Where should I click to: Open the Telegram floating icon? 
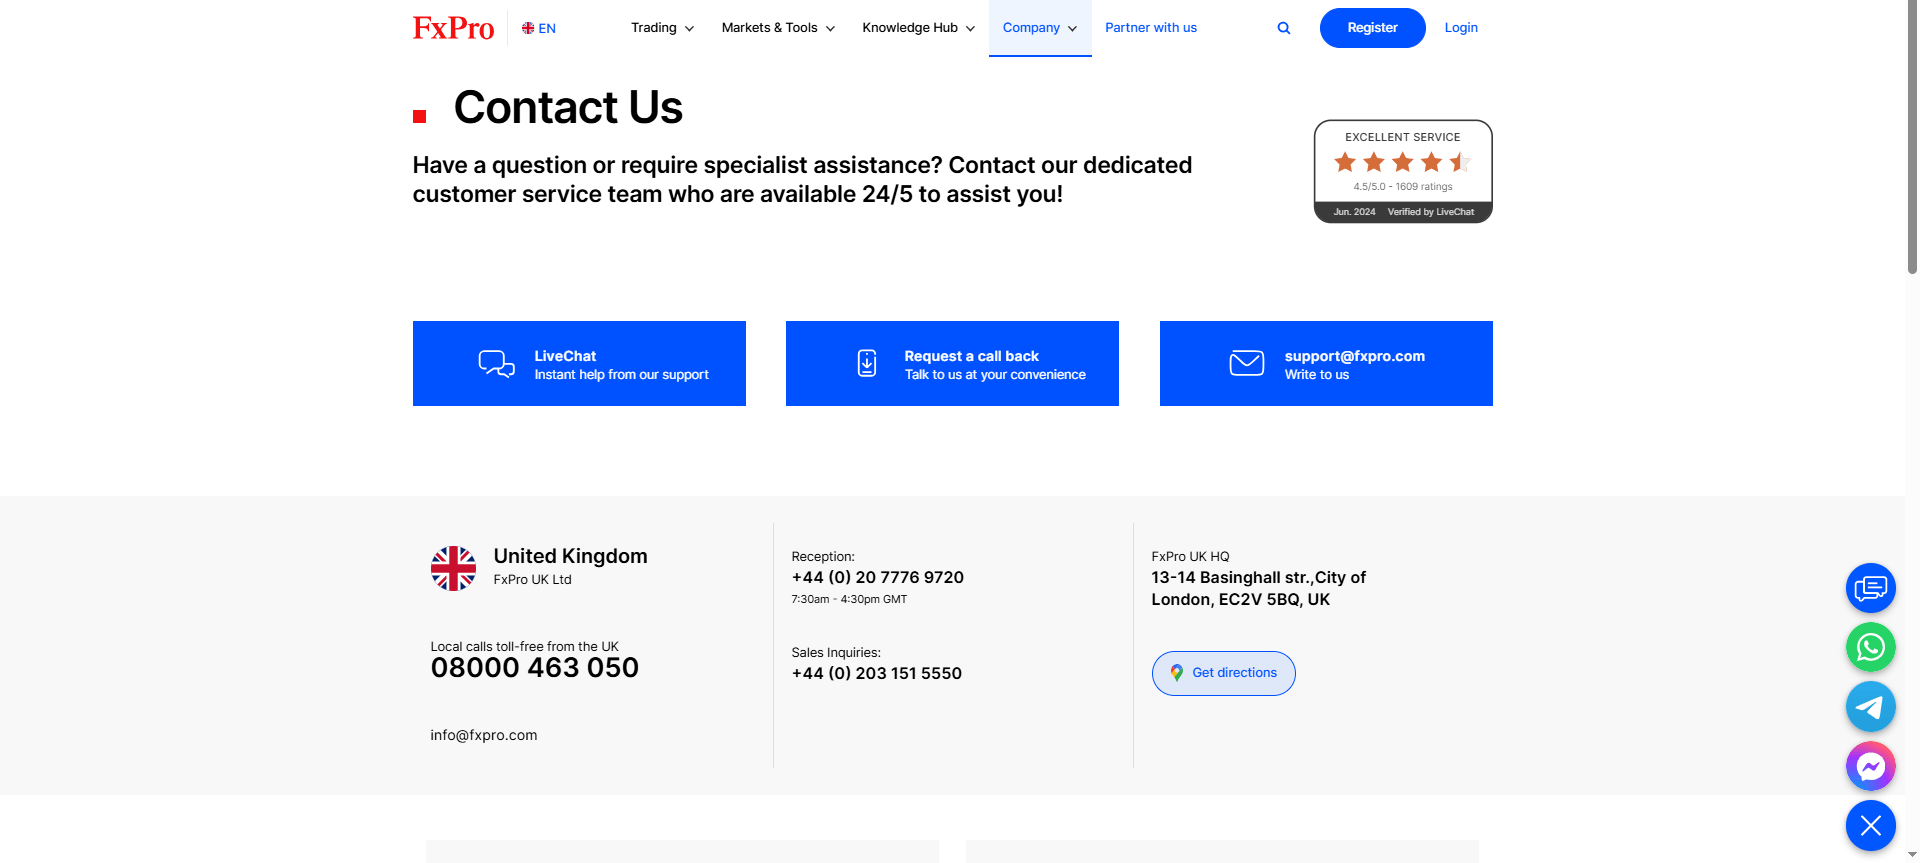(1870, 707)
